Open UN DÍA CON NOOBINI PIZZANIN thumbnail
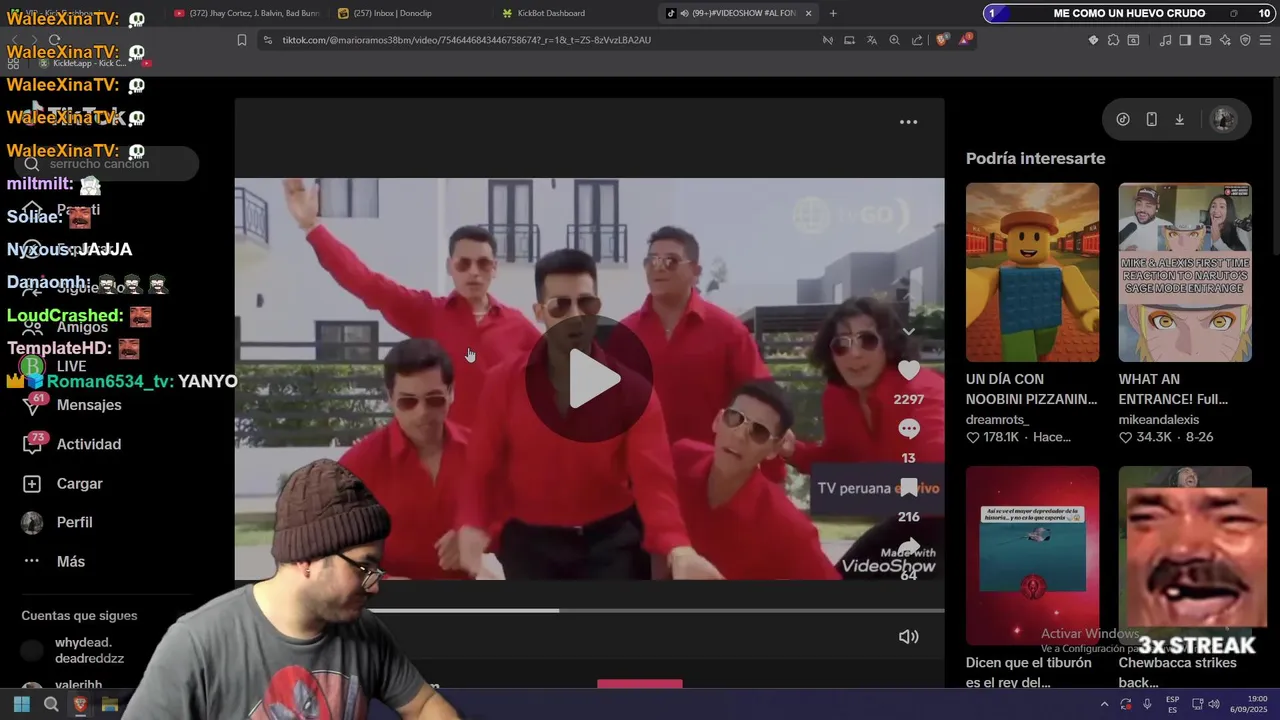The width and height of the screenshot is (1280, 720). (x=1032, y=272)
